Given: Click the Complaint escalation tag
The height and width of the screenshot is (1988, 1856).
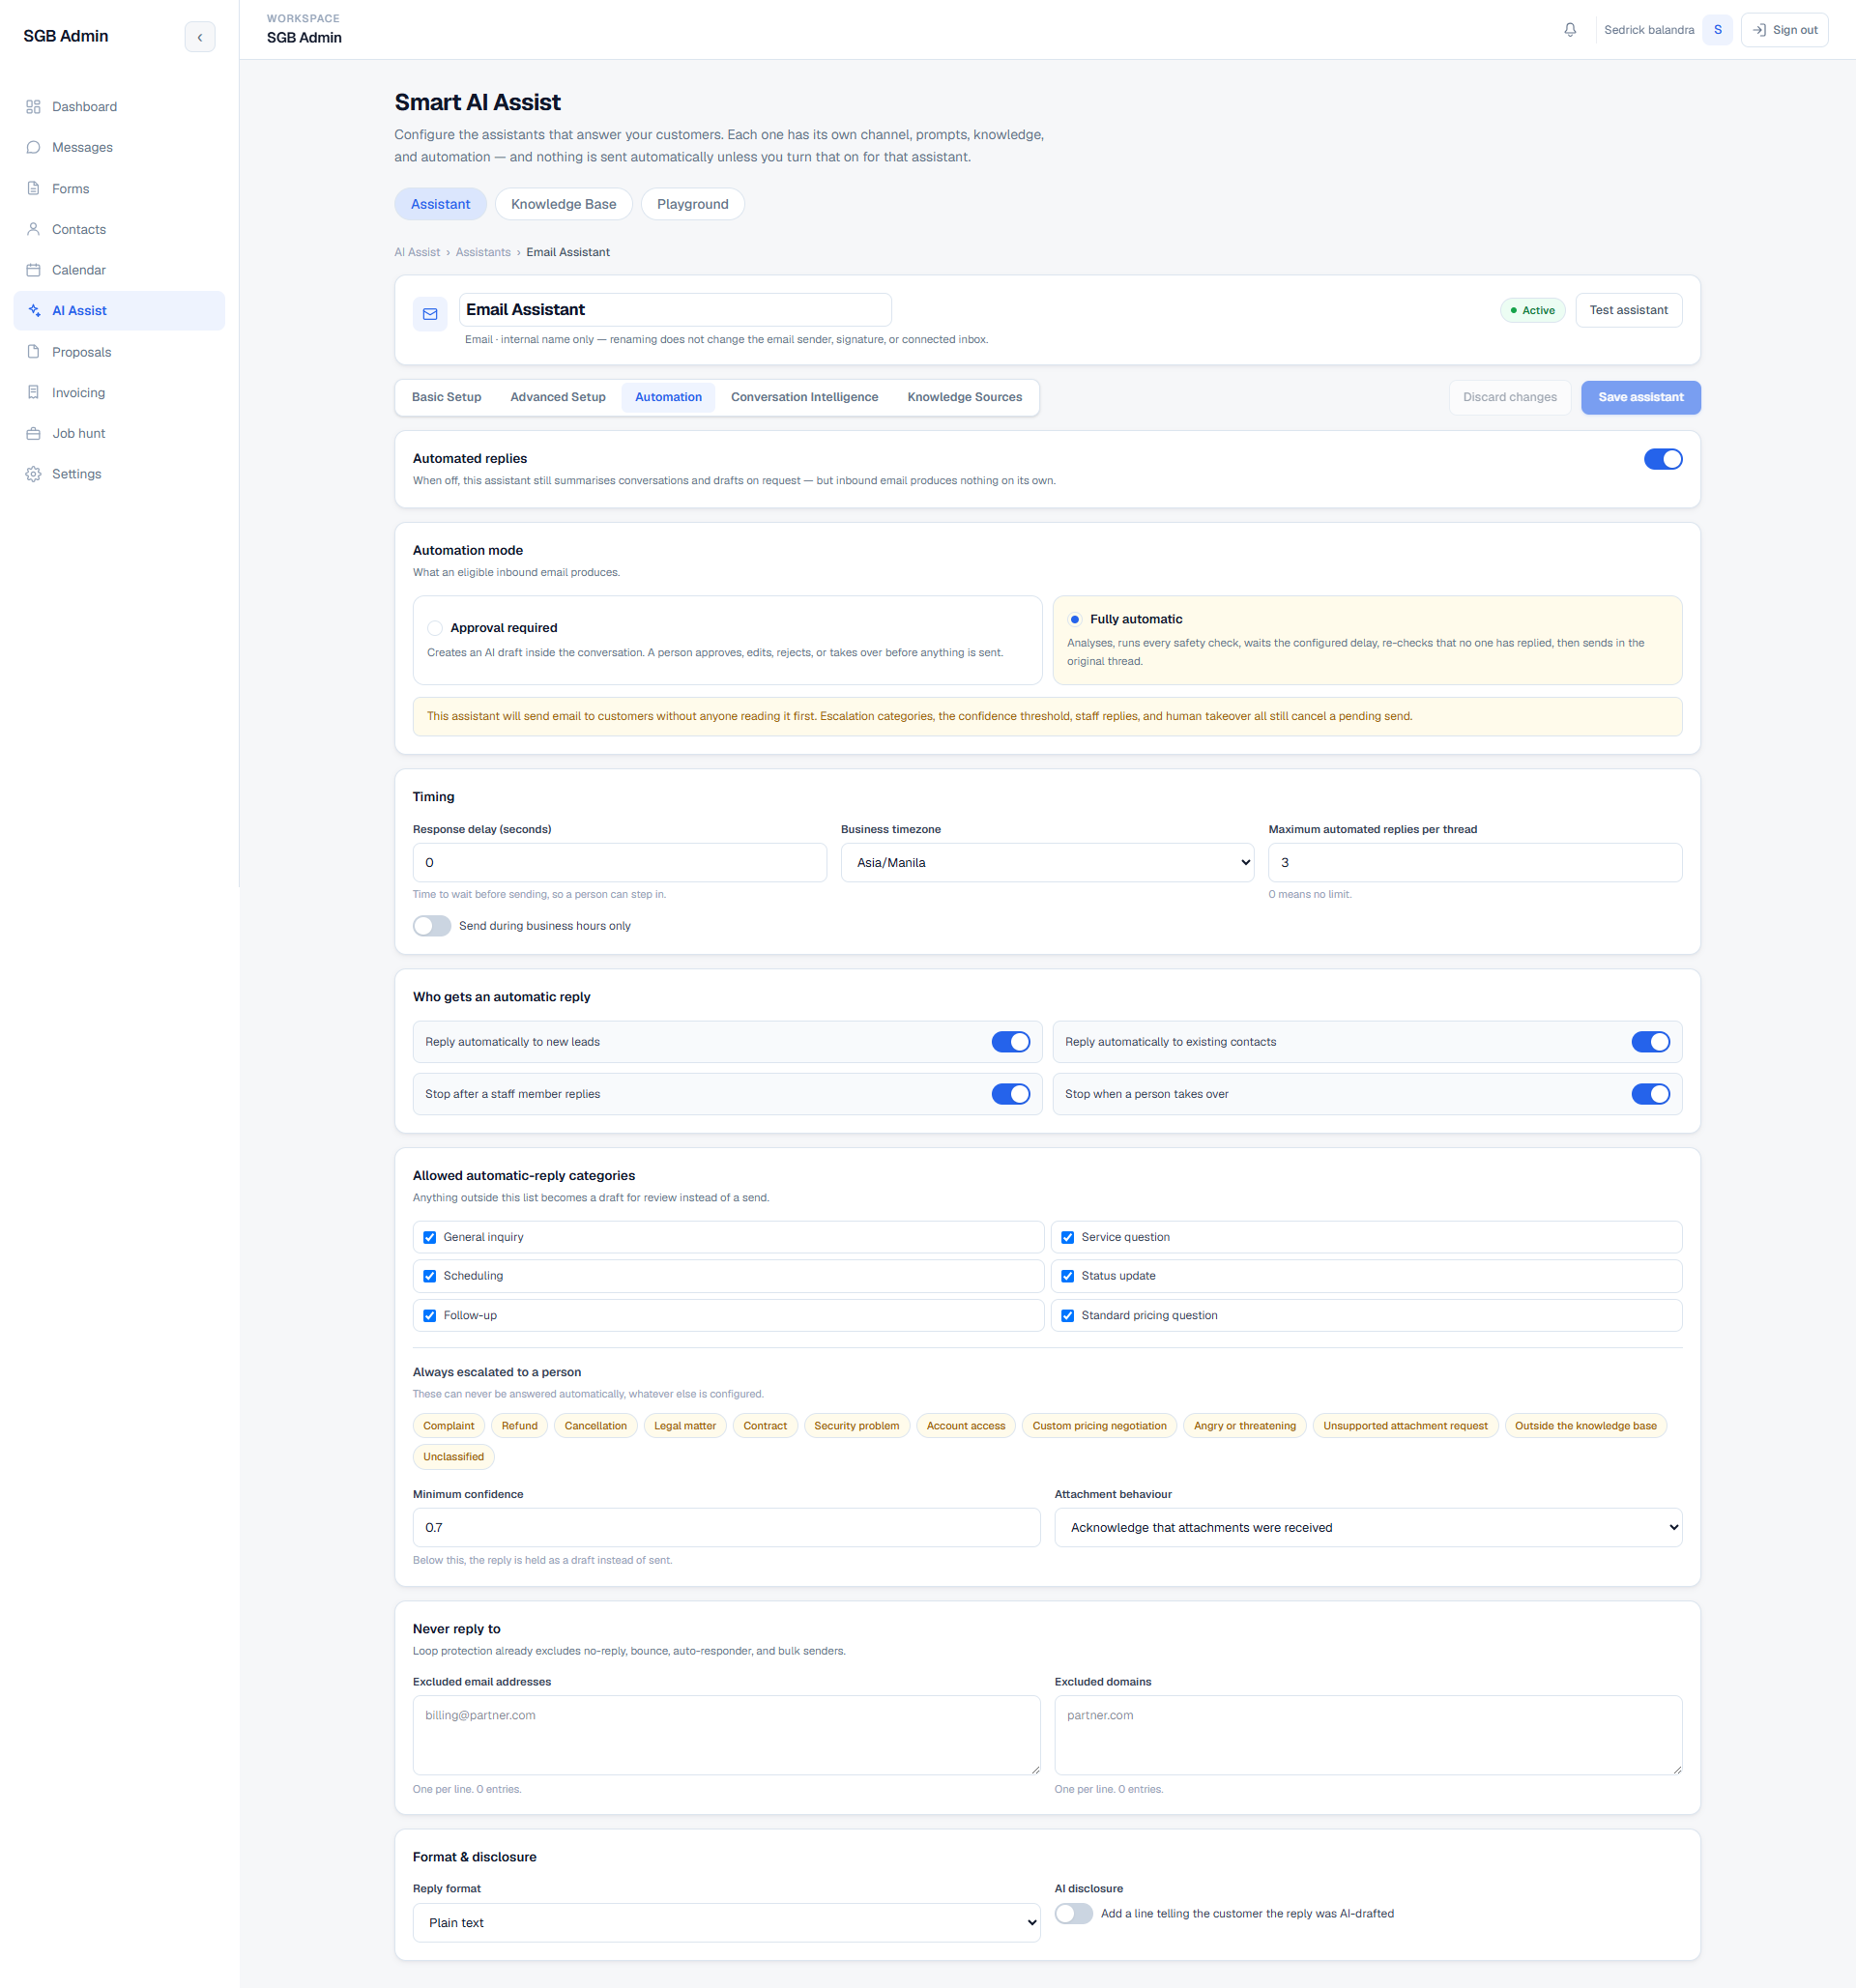Looking at the screenshot, I should [x=449, y=1426].
